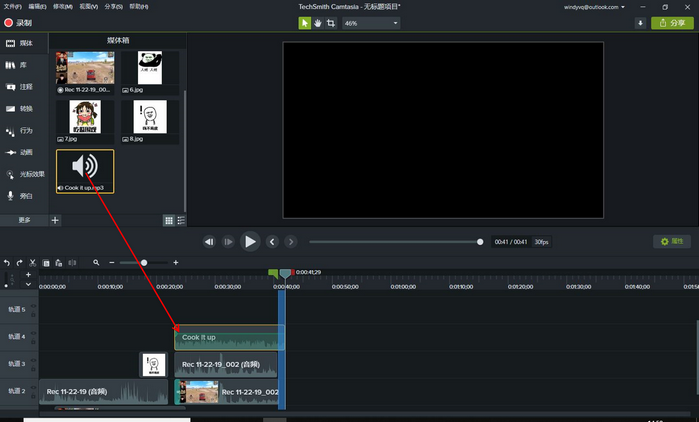
Task: Select the hand pan tool
Action: tap(318, 22)
